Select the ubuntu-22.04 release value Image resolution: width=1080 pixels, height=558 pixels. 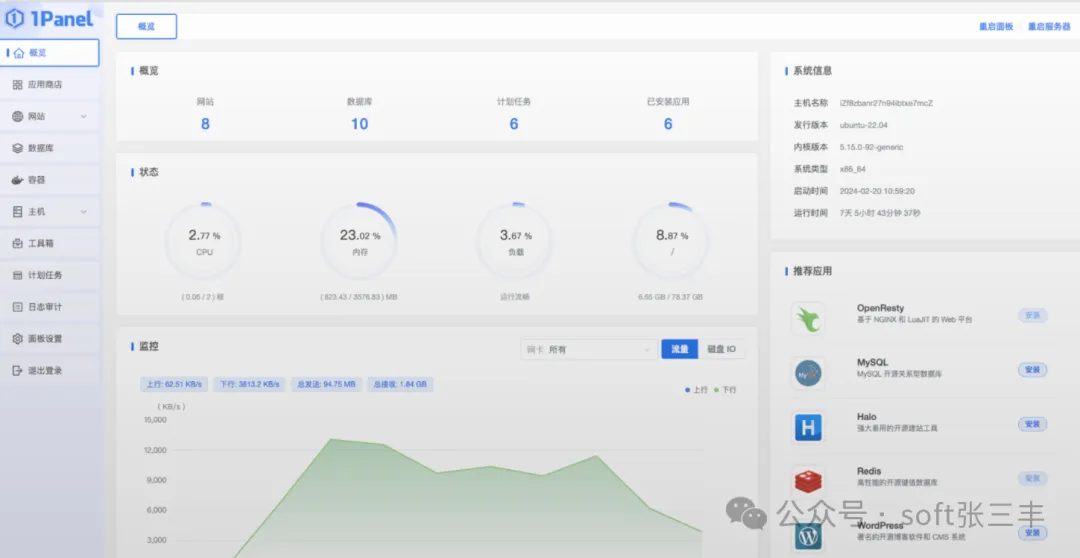coord(864,125)
